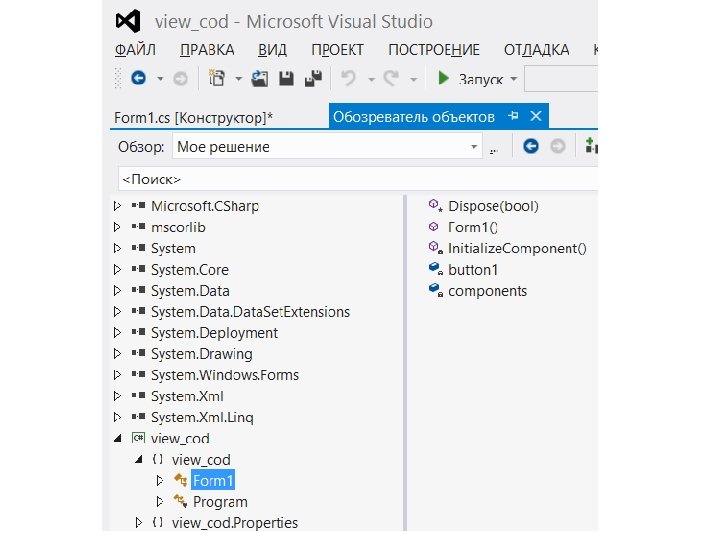720x540 pixels.
Task: Pin the Обозреватель объектов tab
Action: click(513, 116)
